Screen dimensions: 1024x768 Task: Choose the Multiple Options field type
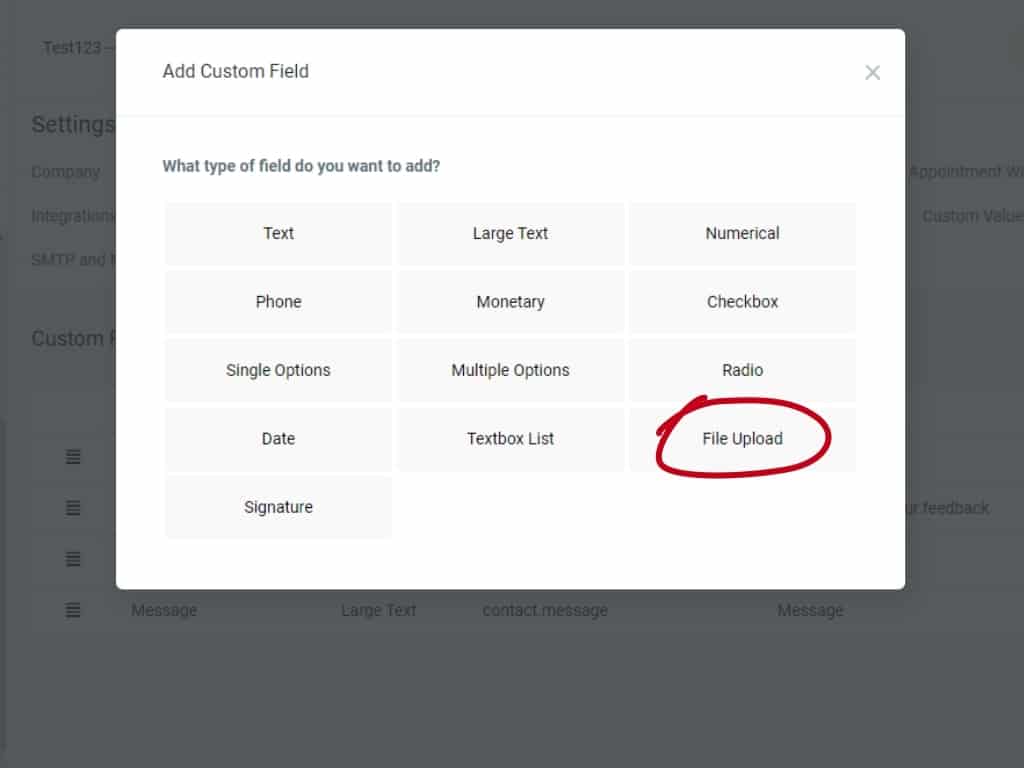coord(510,370)
